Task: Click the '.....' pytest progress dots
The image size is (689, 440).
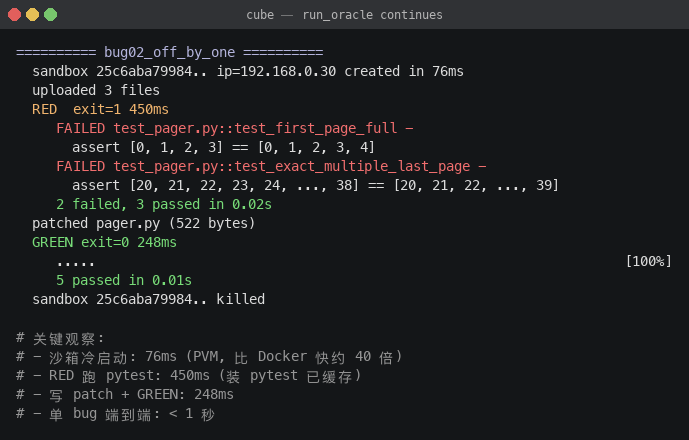Action: click(76, 263)
